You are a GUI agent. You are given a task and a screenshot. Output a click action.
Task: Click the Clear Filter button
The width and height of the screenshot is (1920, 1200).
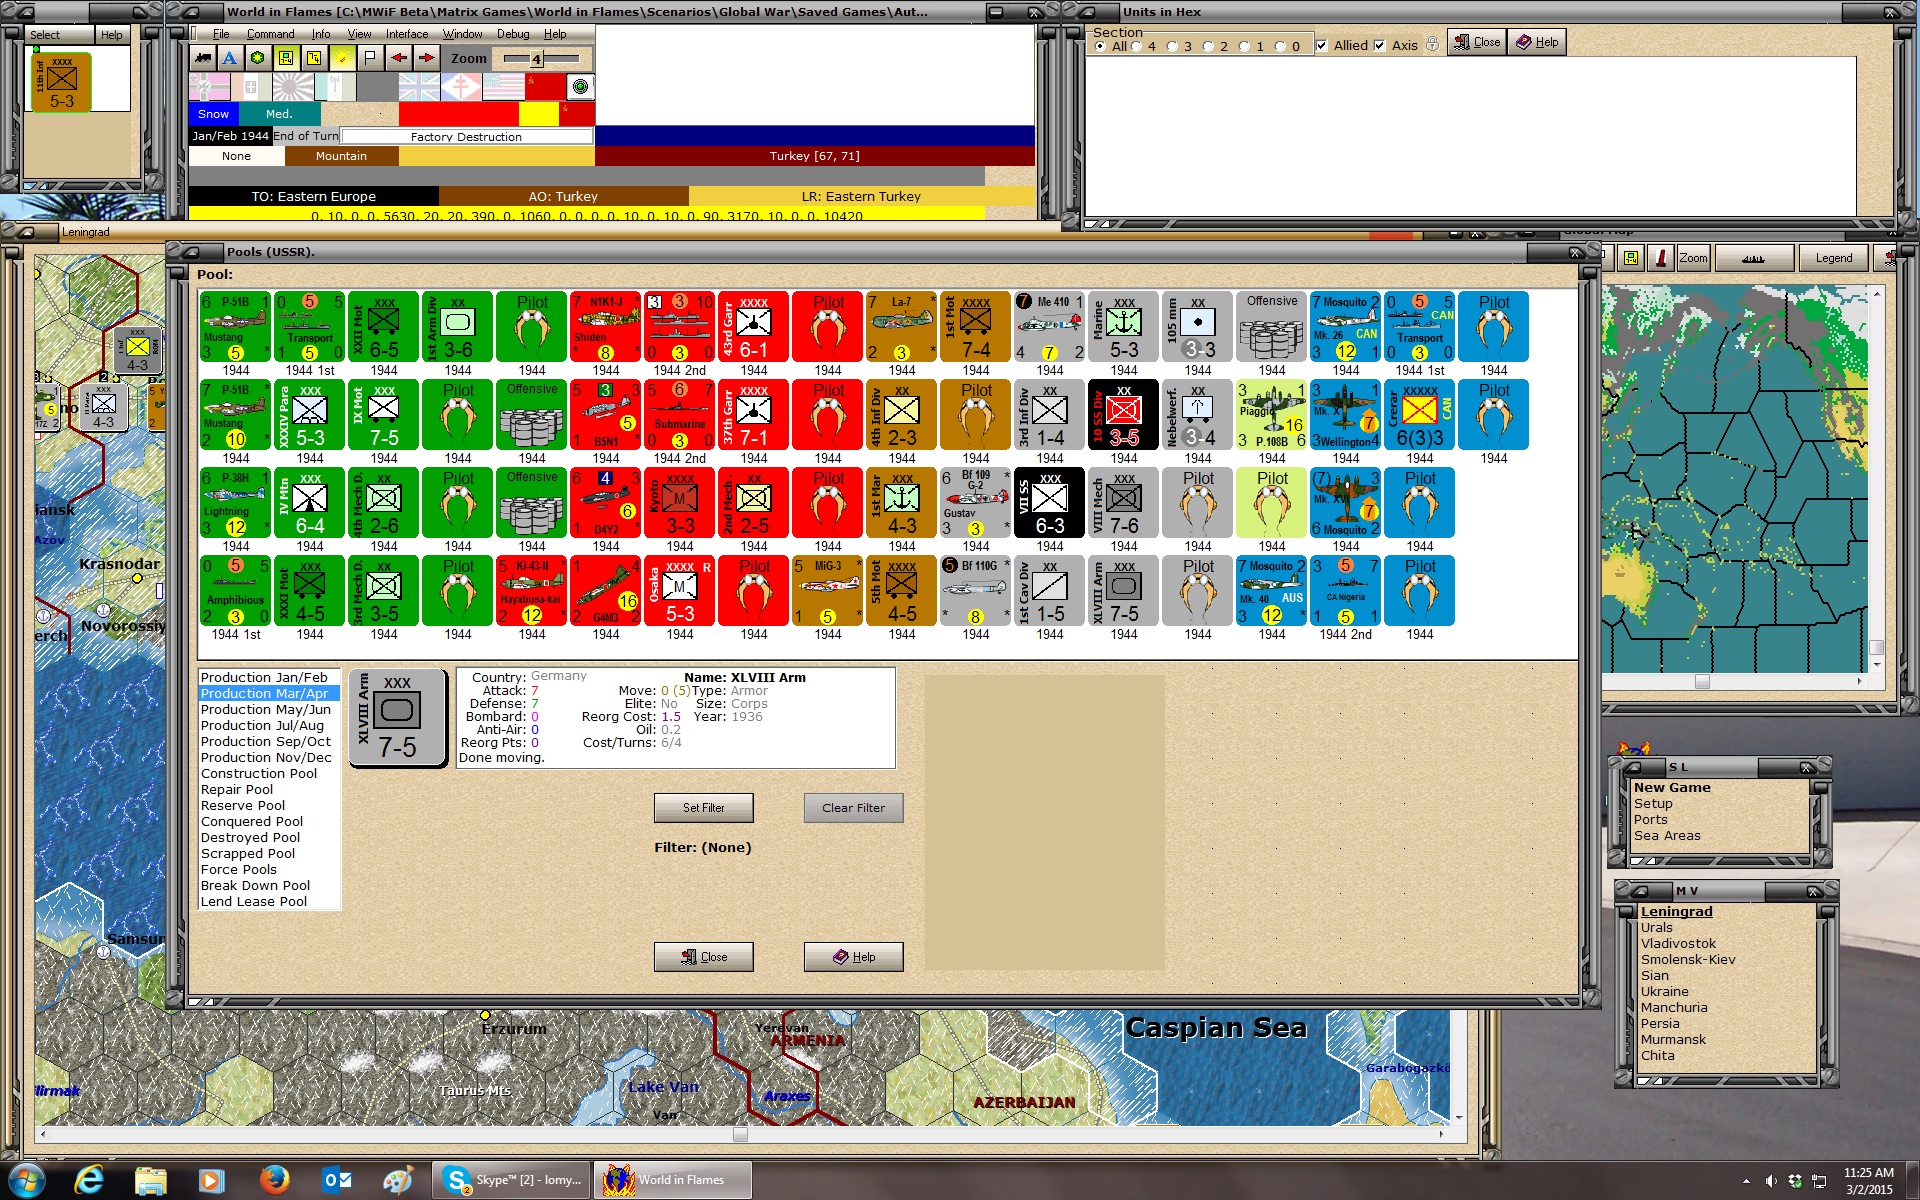854,808
